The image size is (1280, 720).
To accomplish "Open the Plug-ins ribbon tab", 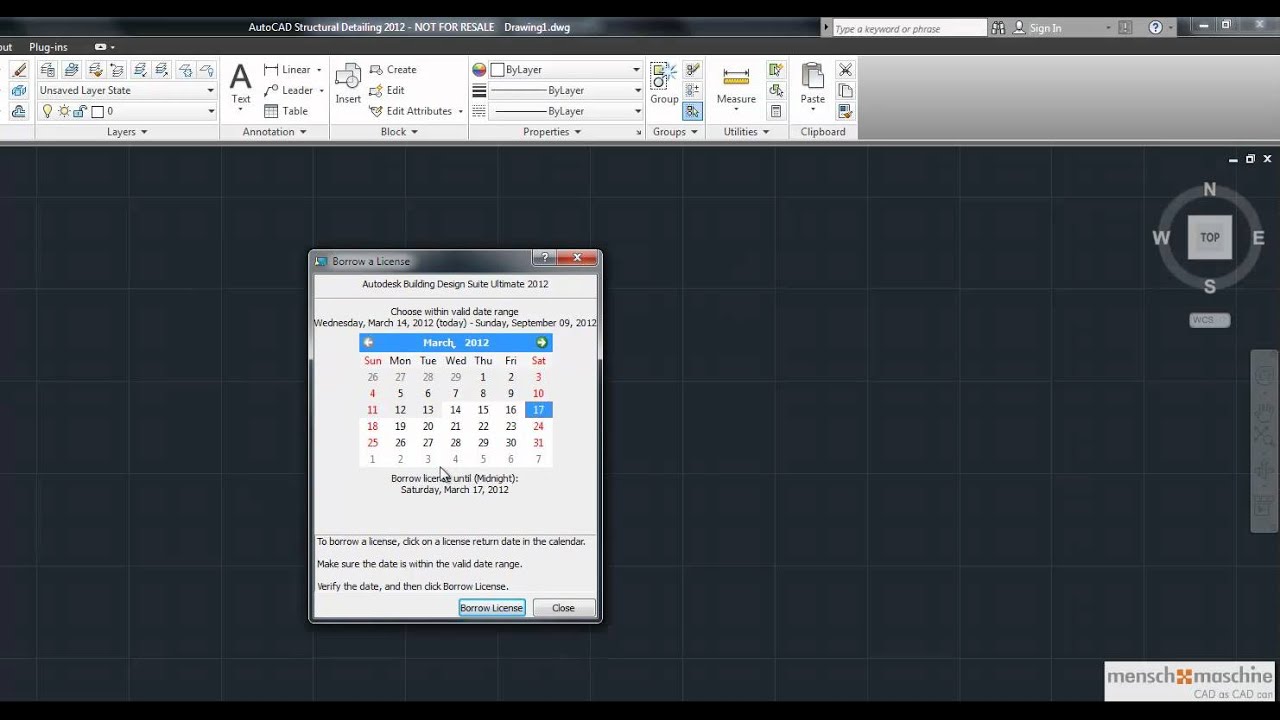I will click(x=48, y=47).
